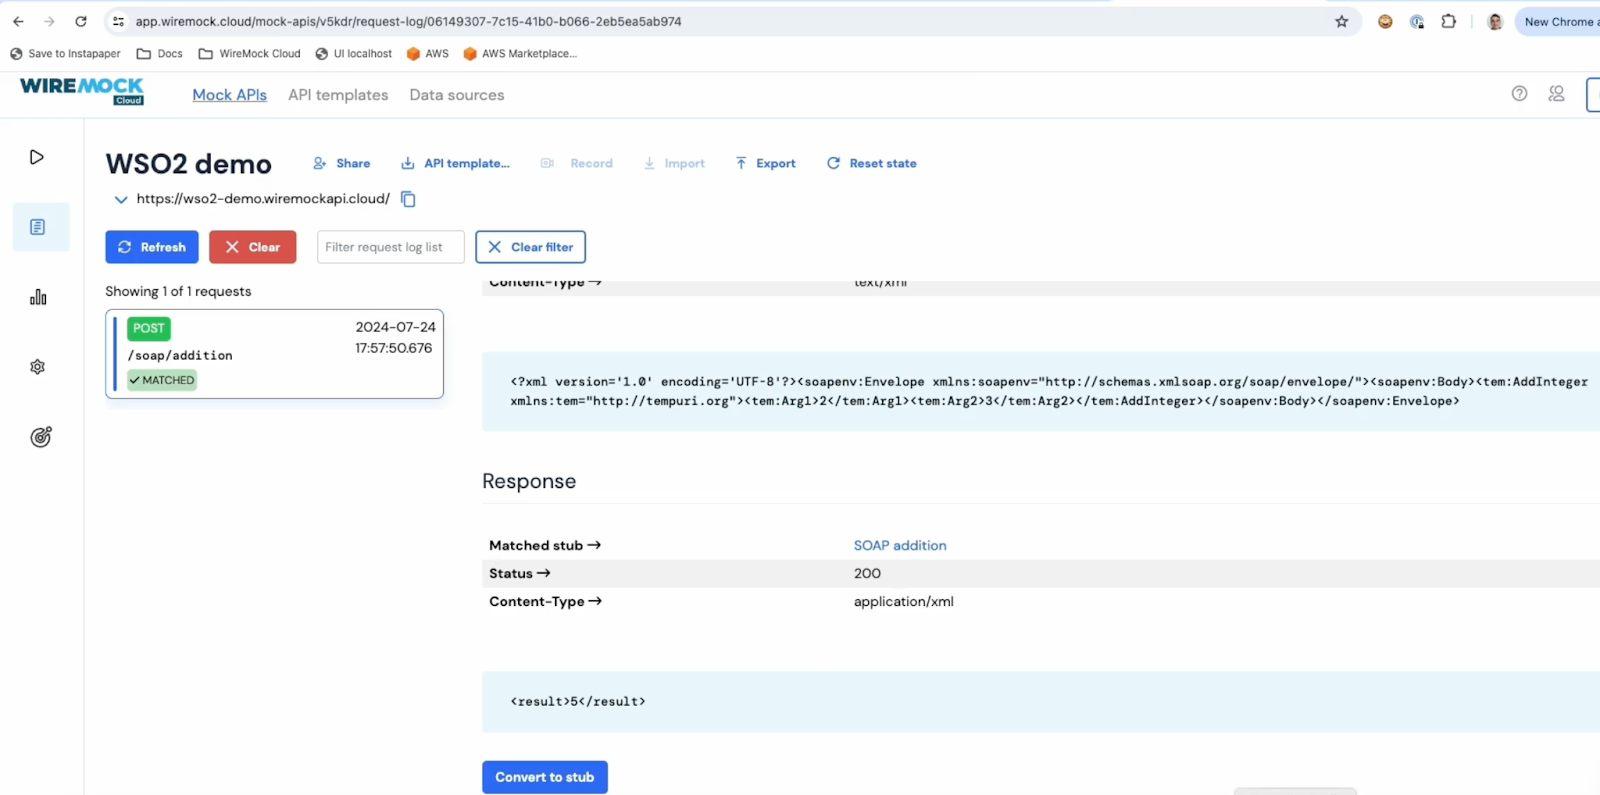The height and width of the screenshot is (795, 1600).
Task: Click the response body result text
Action: pos(578,701)
